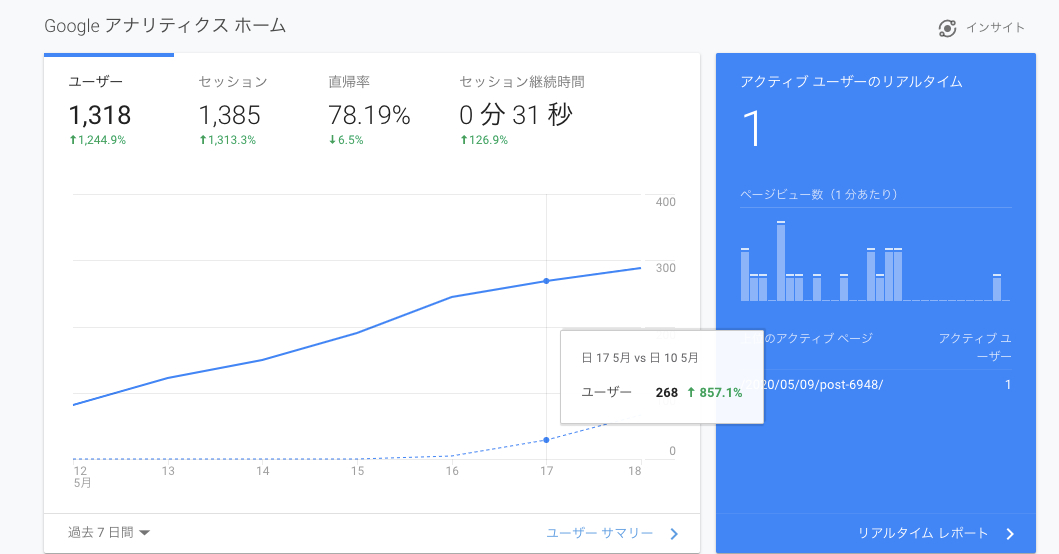Click the x-axis label 14
1059x554 pixels.
point(263,471)
